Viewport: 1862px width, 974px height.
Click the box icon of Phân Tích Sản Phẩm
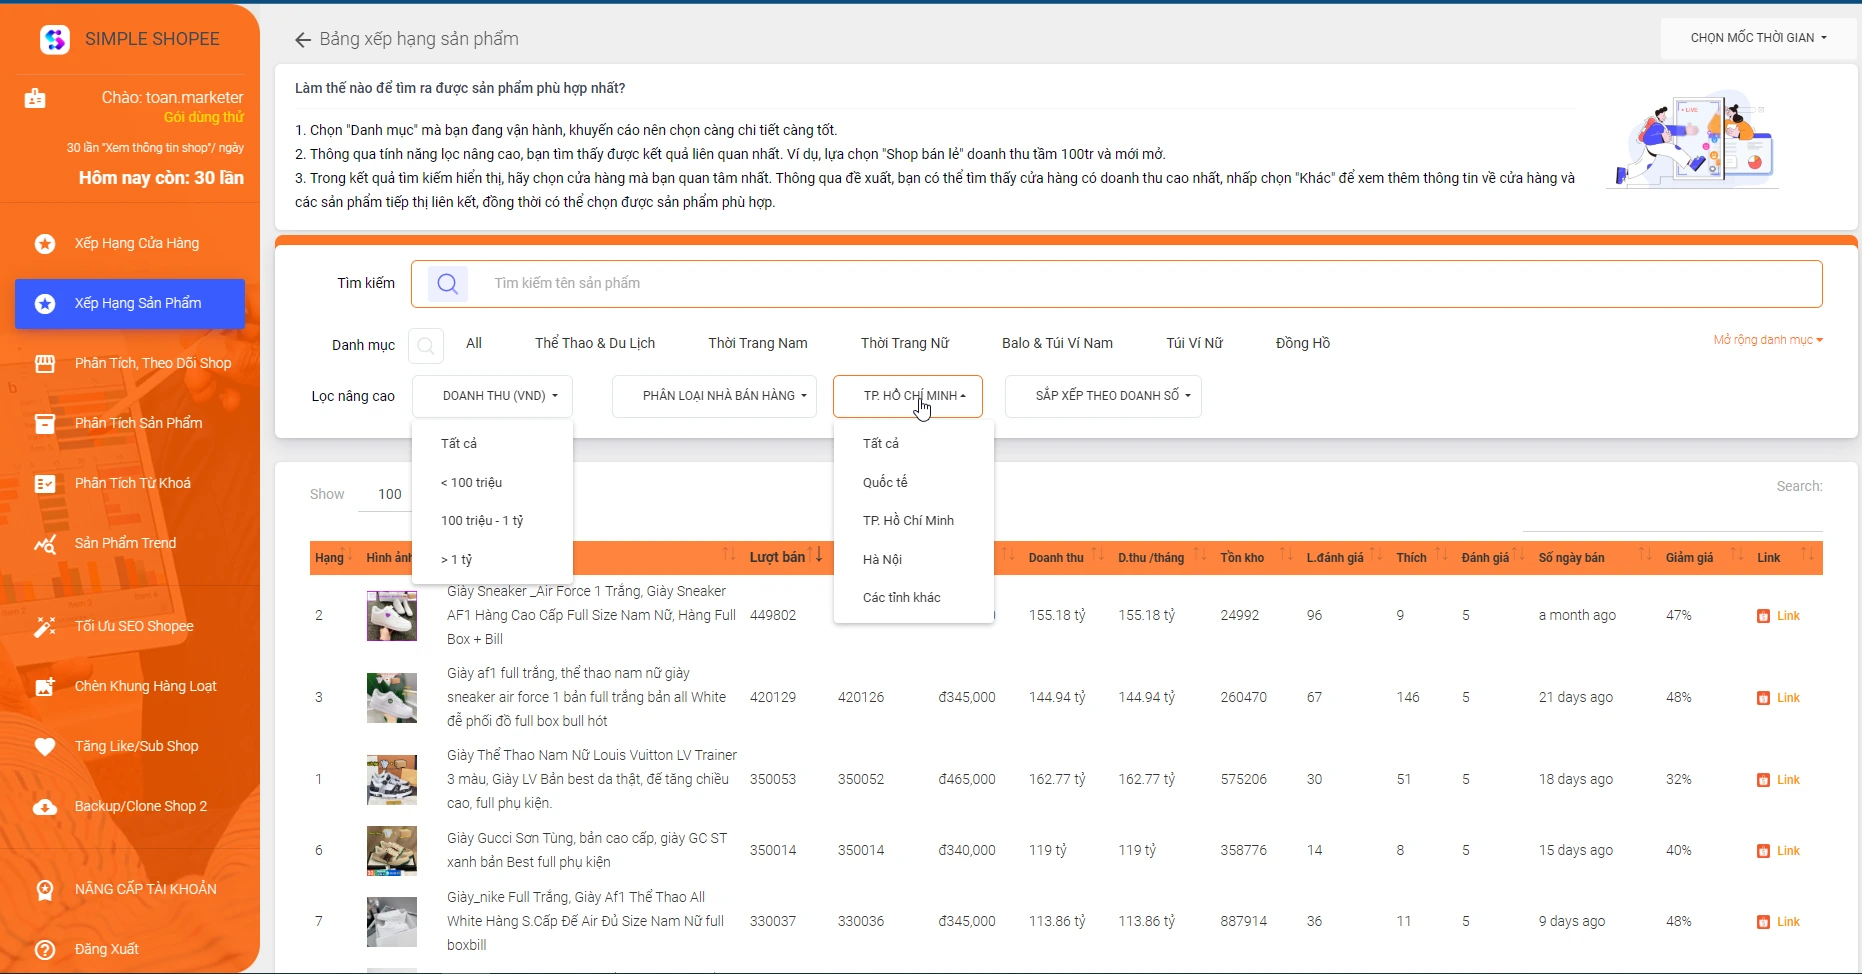coord(45,423)
